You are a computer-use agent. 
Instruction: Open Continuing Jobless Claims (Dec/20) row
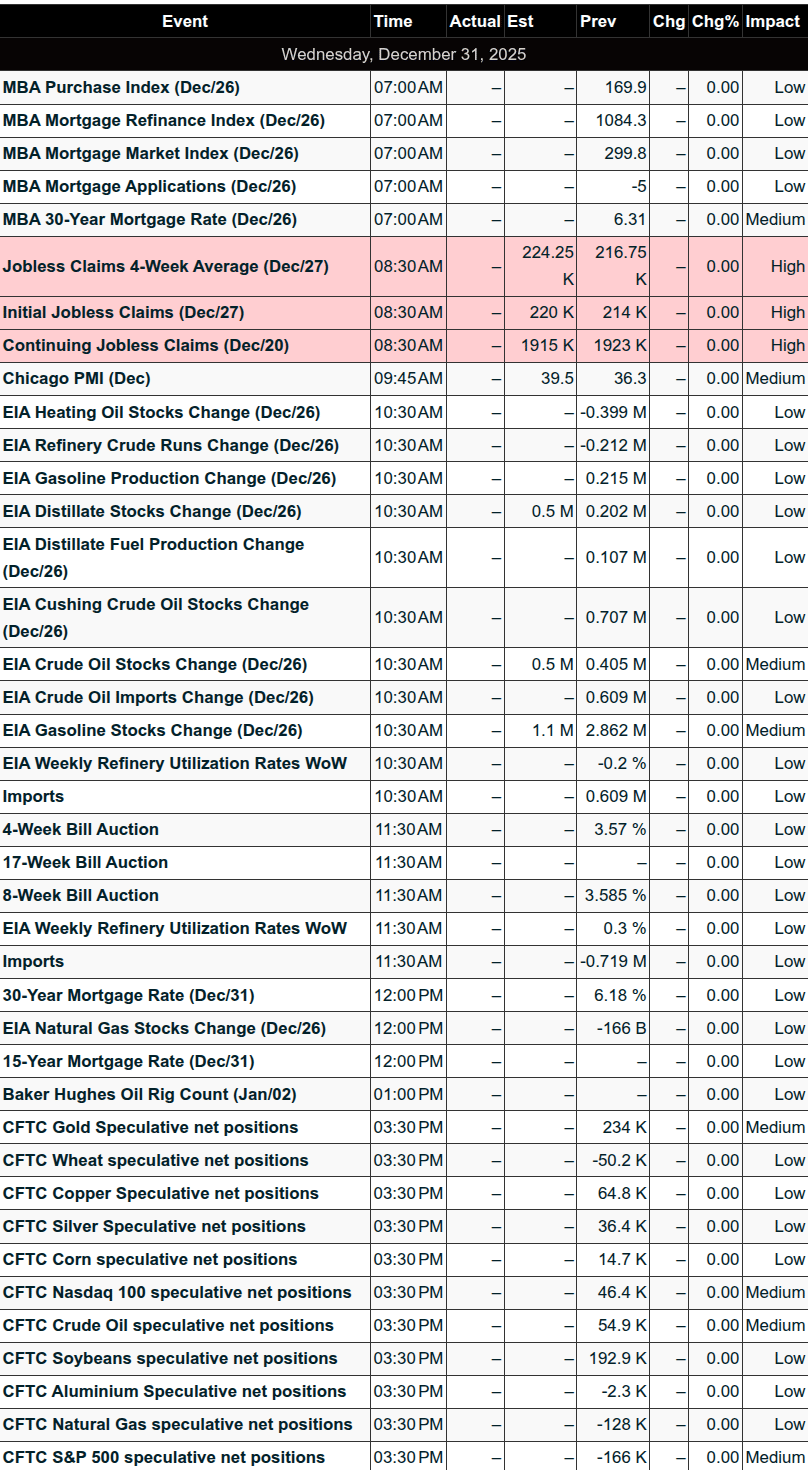pos(146,345)
